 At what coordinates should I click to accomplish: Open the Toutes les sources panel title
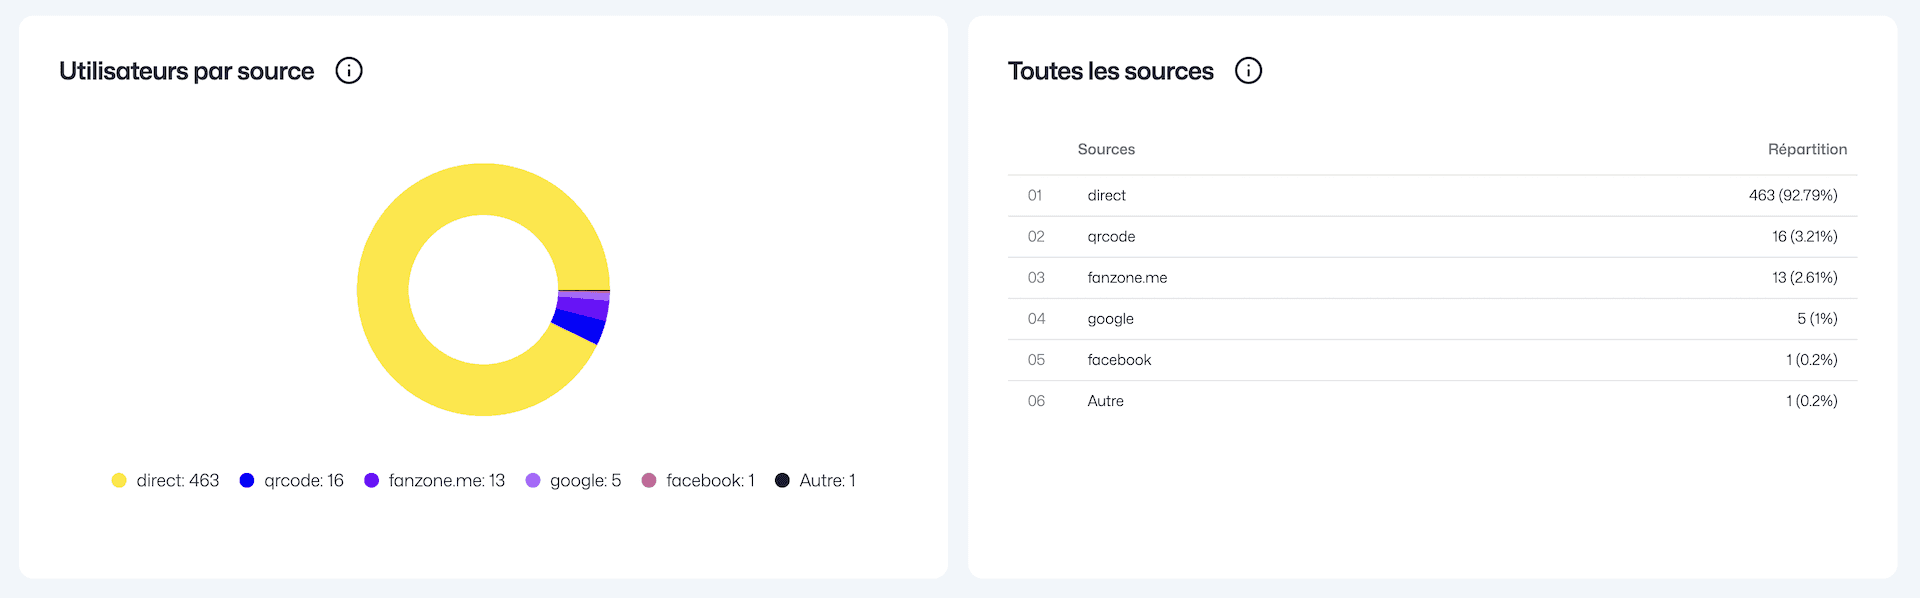point(1110,70)
